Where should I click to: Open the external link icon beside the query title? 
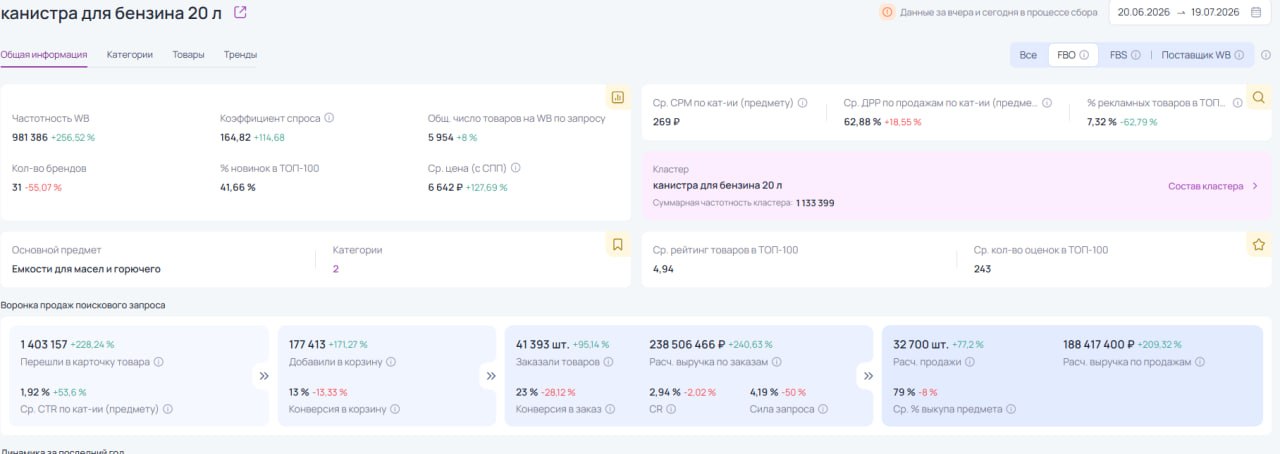pyautogui.click(x=240, y=13)
